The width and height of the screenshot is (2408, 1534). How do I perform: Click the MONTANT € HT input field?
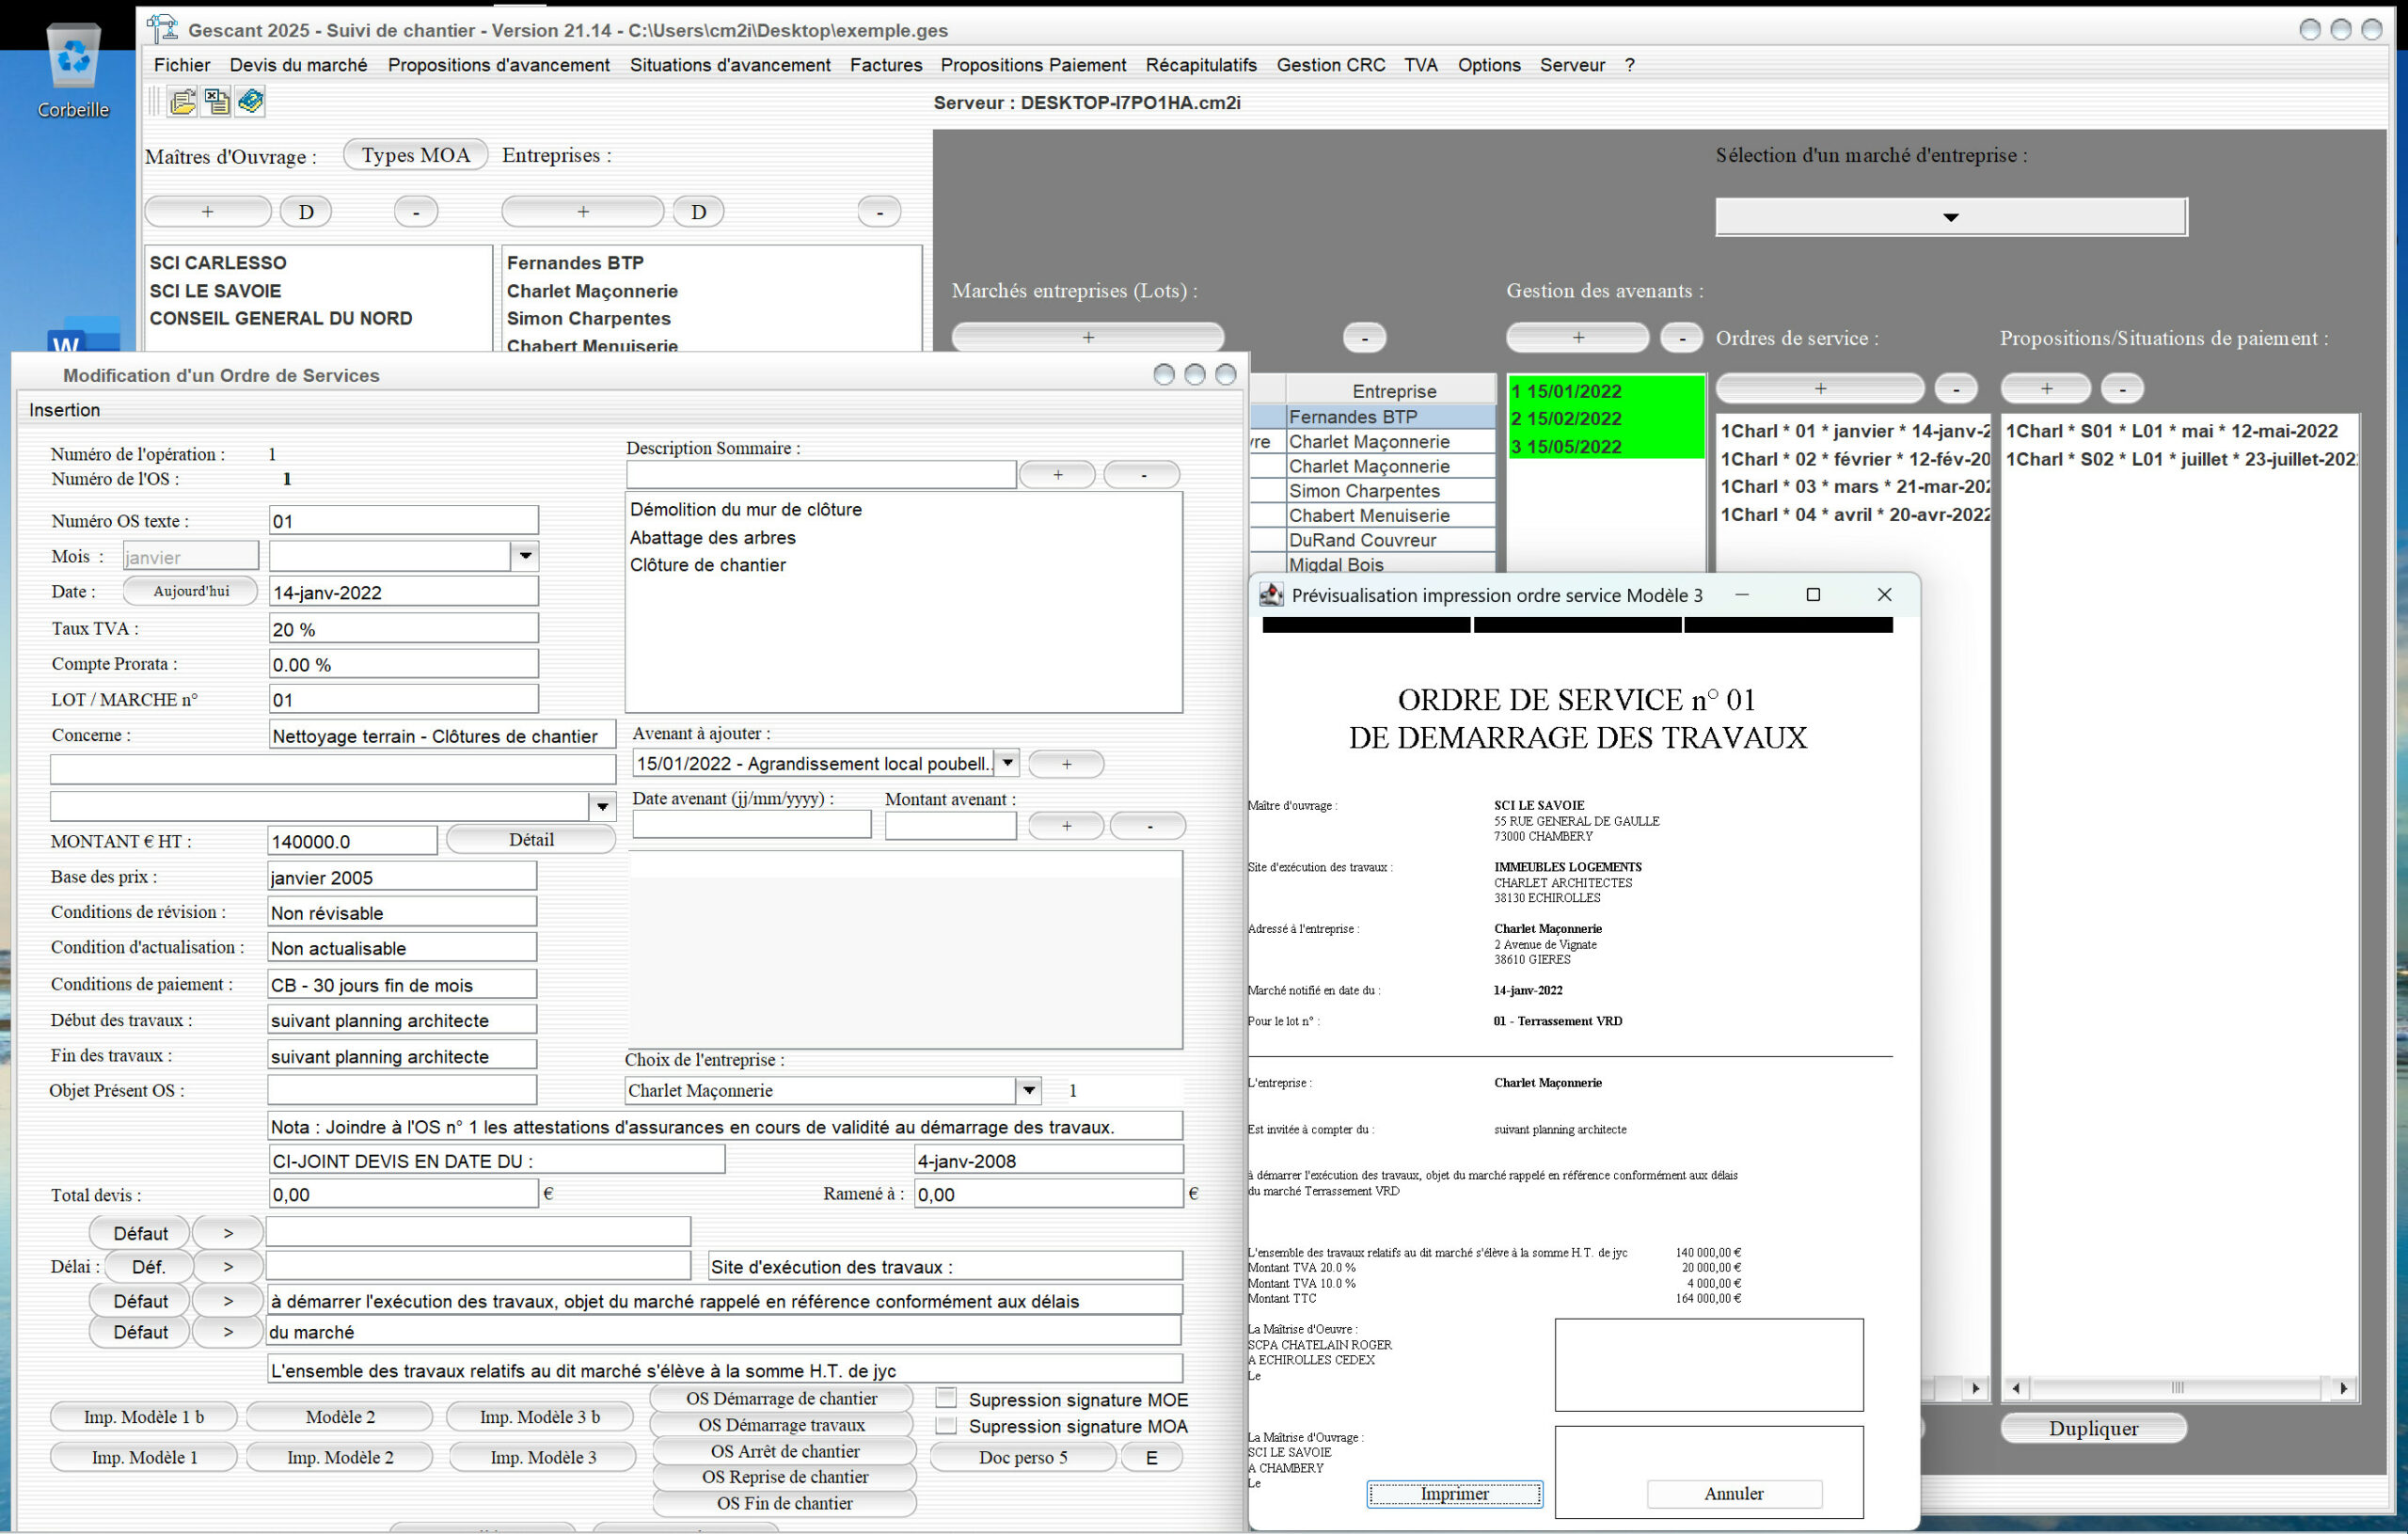click(x=352, y=841)
